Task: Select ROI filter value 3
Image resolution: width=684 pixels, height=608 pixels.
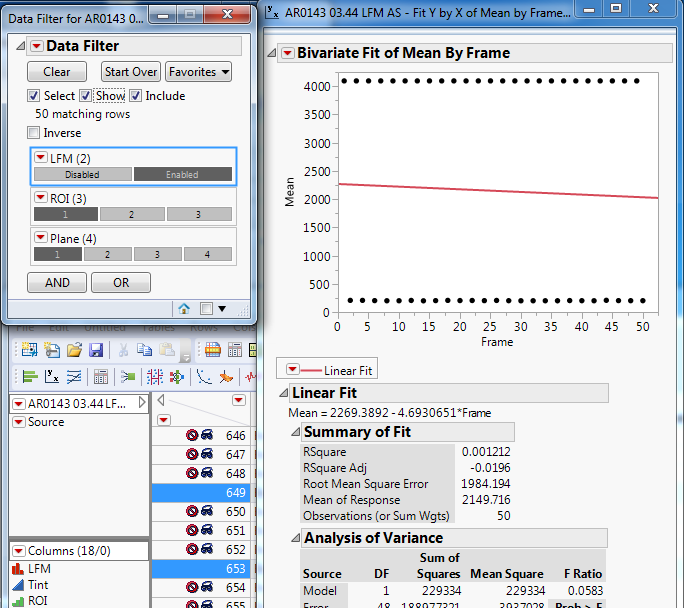Action: [199, 214]
